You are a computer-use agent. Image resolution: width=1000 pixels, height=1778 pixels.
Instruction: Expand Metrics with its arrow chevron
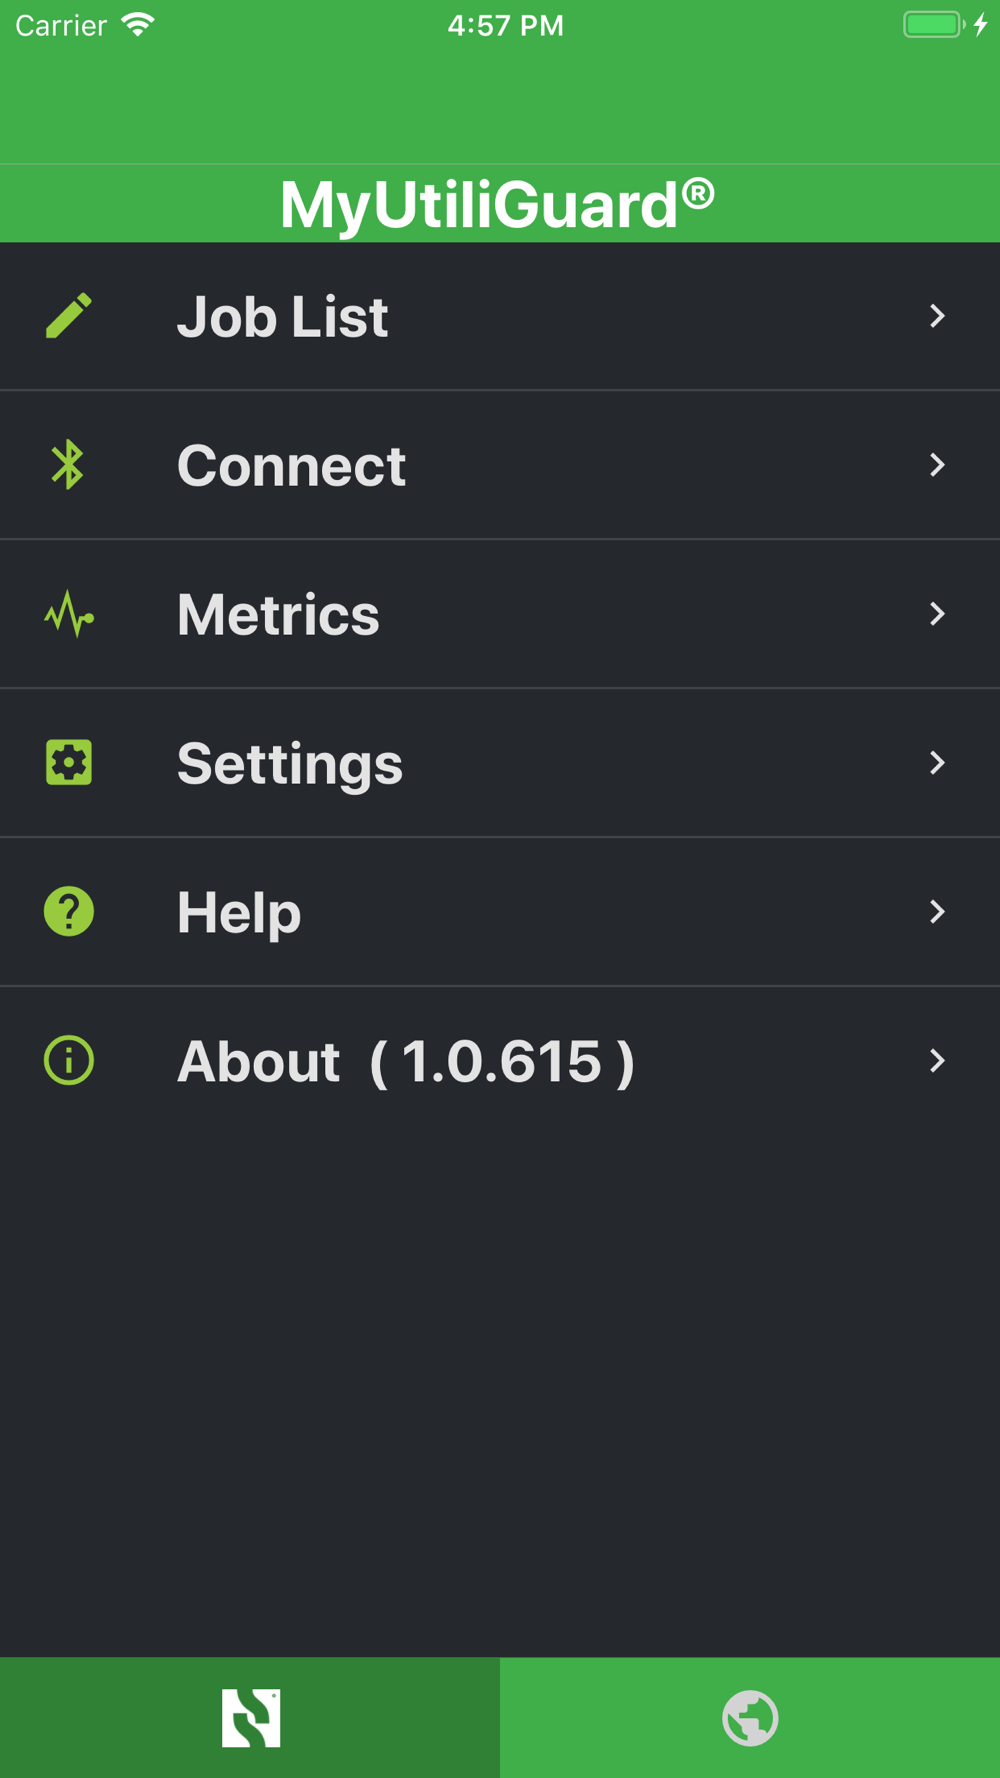click(937, 614)
